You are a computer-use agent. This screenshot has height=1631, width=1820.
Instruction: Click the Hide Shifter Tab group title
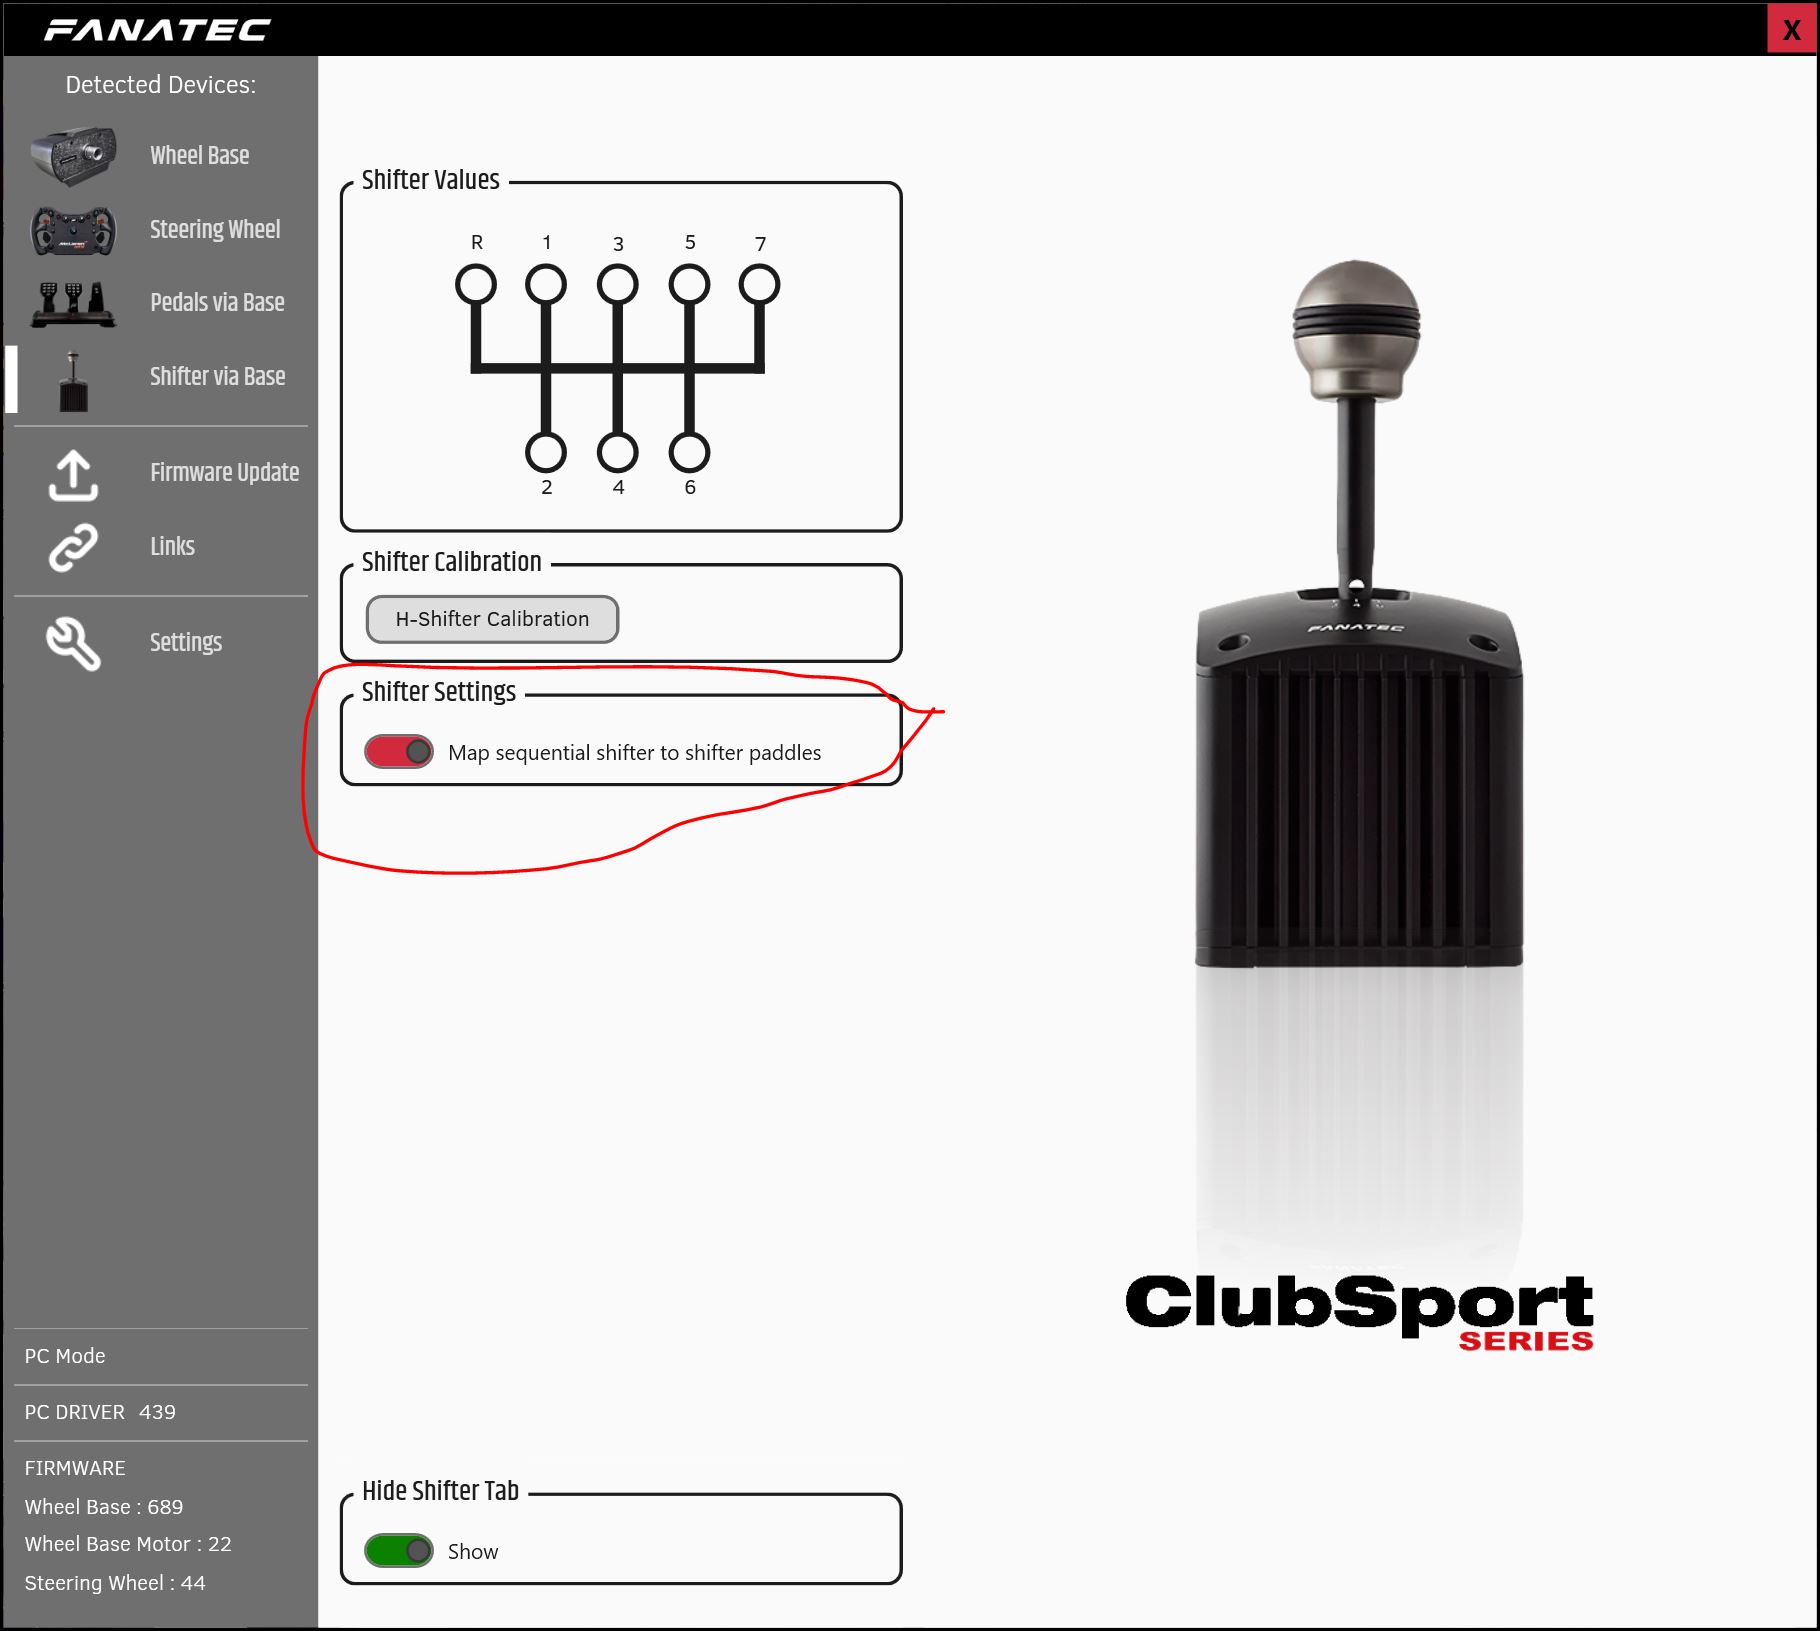[x=440, y=1490]
